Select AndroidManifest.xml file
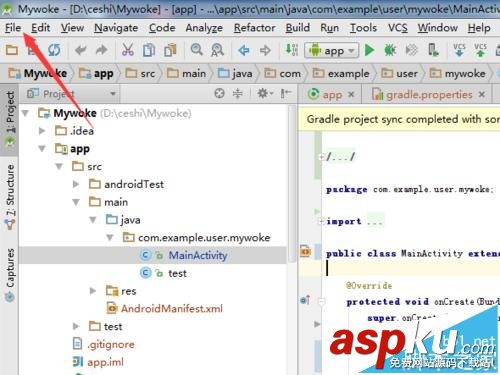500x375 pixels. 165,309
